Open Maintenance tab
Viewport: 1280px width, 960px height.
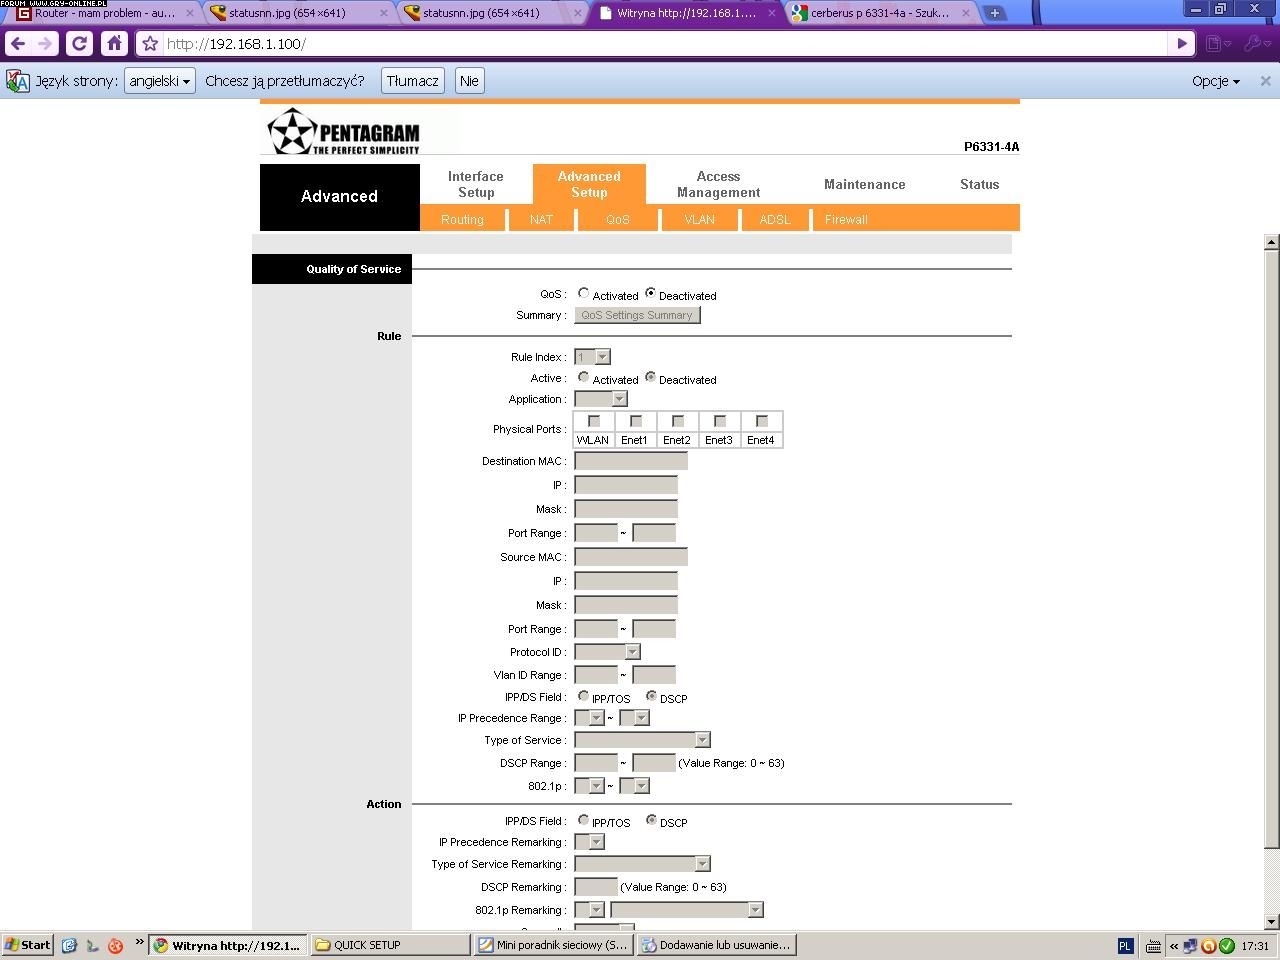pyautogui.click(x=865, y=184)
